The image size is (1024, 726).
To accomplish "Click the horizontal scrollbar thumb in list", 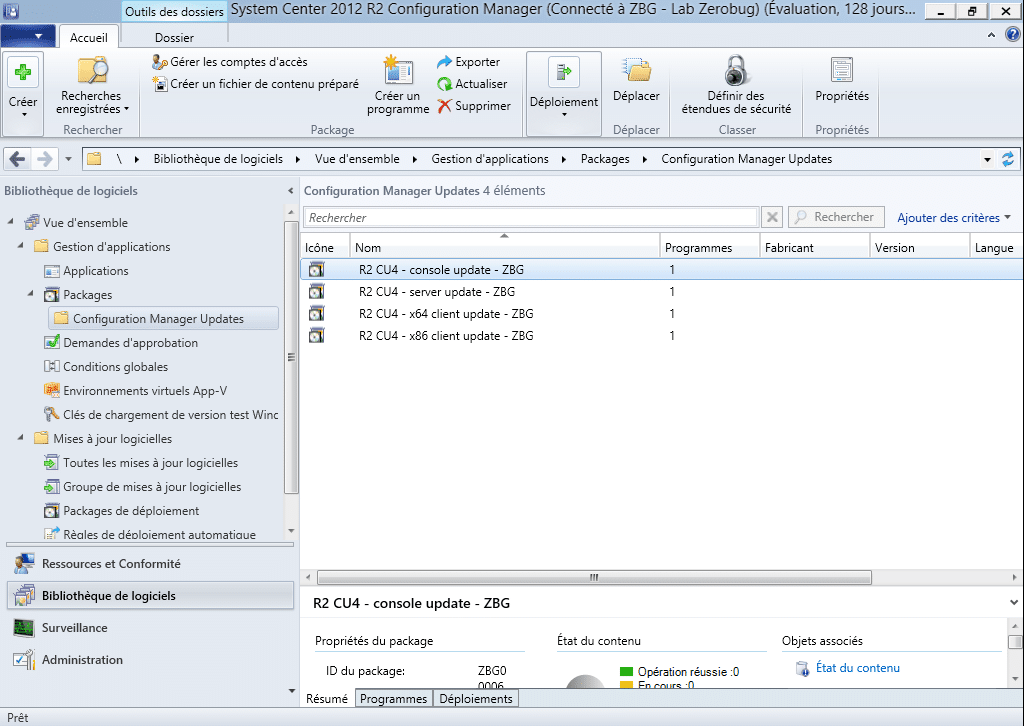I will pos(594,577).
